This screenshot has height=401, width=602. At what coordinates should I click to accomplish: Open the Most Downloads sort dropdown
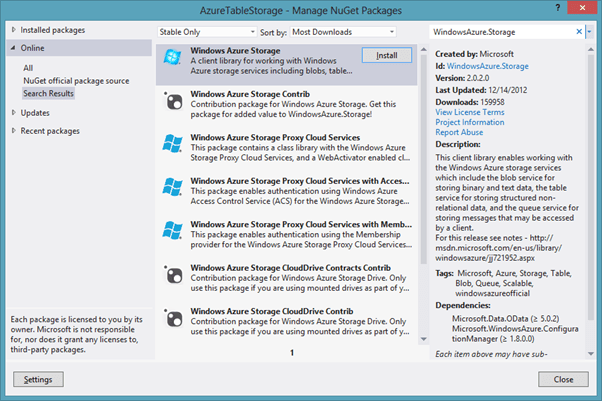coord(337,31)
